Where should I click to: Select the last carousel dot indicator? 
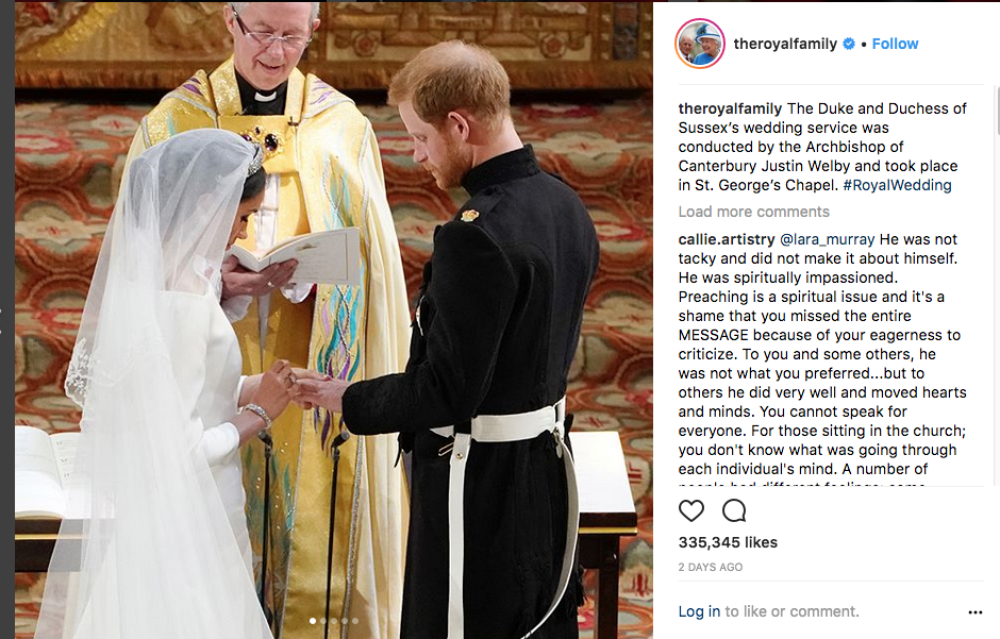(x=355, y=621)
